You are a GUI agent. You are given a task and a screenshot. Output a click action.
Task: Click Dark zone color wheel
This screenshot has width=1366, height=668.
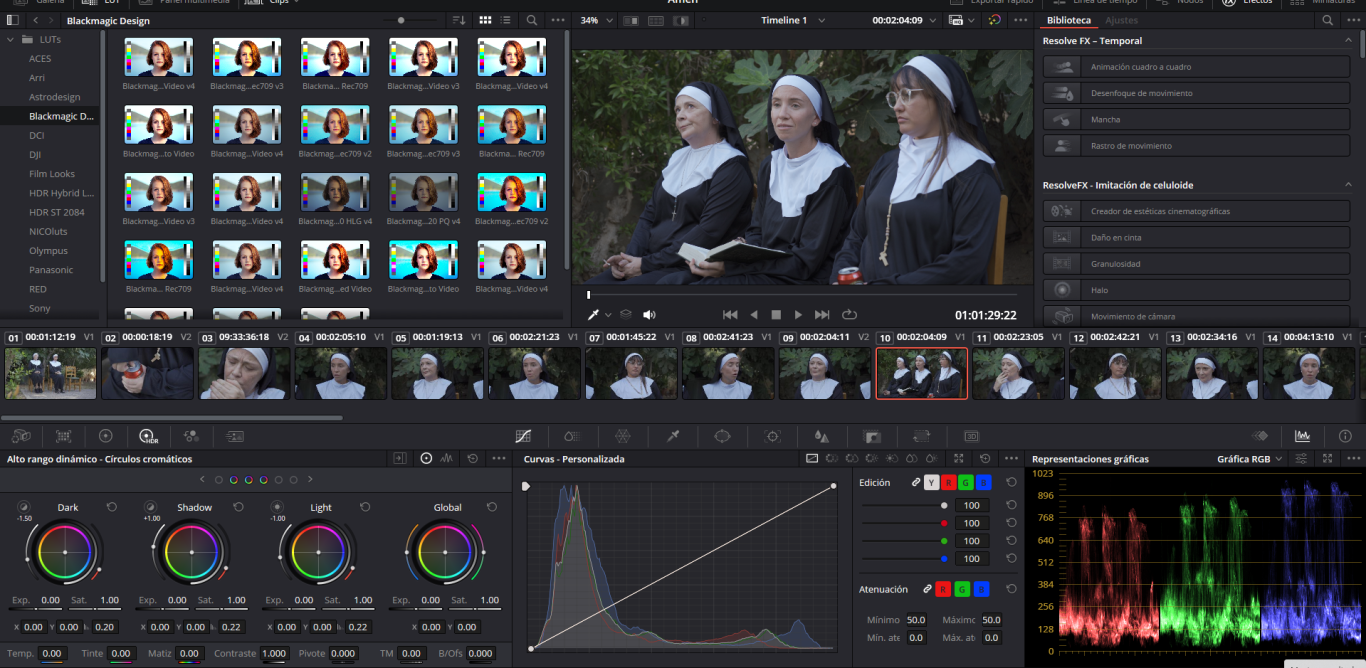point(66,553)
